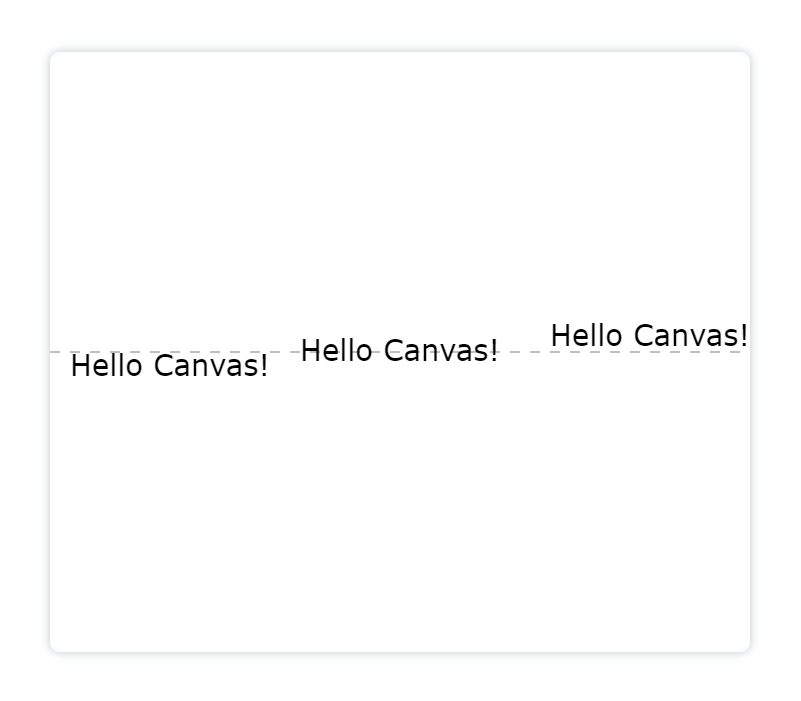The height and width of the screenshot is (701, 801).
Task: Click the word "Hello" in the highest text
Action: point(586,335)
